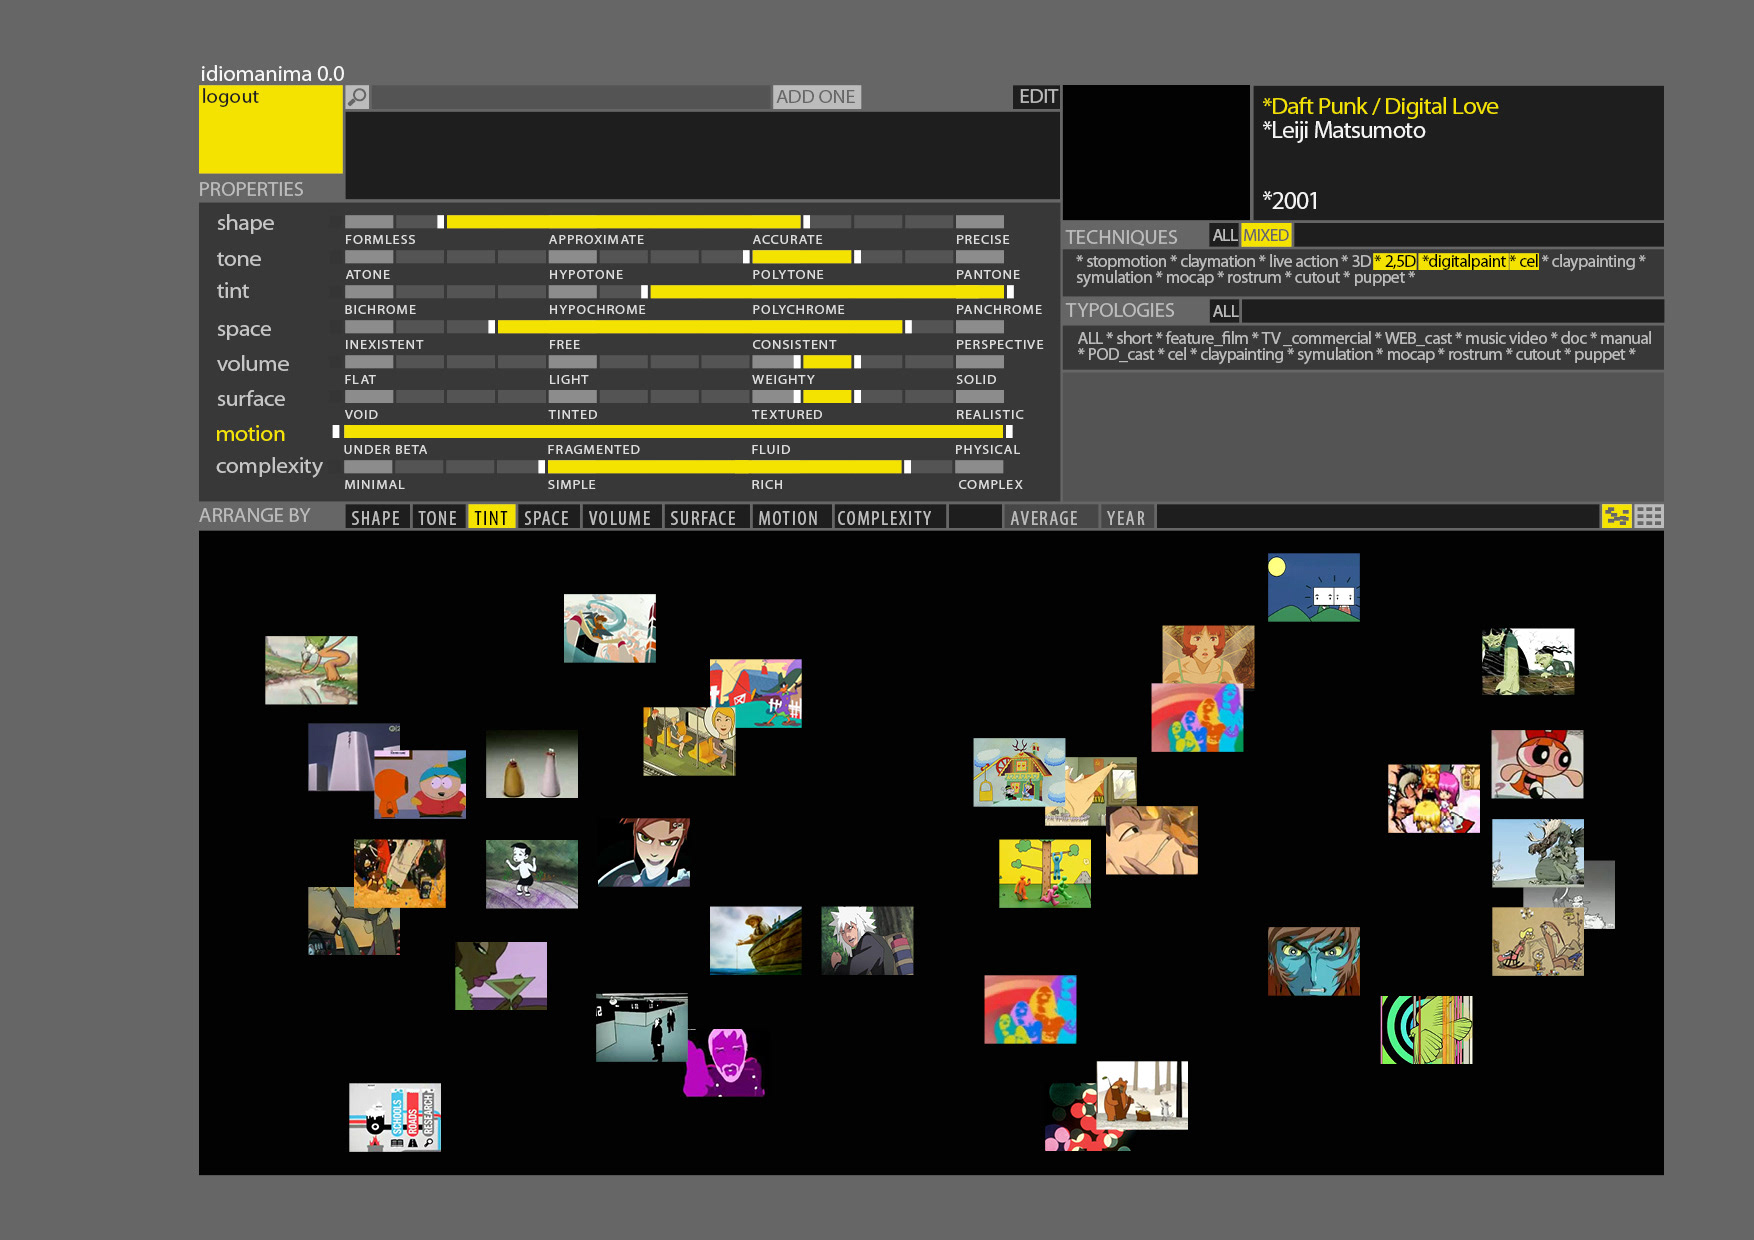
Task: Select the feature_film typology
Action: coord(1206,338)
